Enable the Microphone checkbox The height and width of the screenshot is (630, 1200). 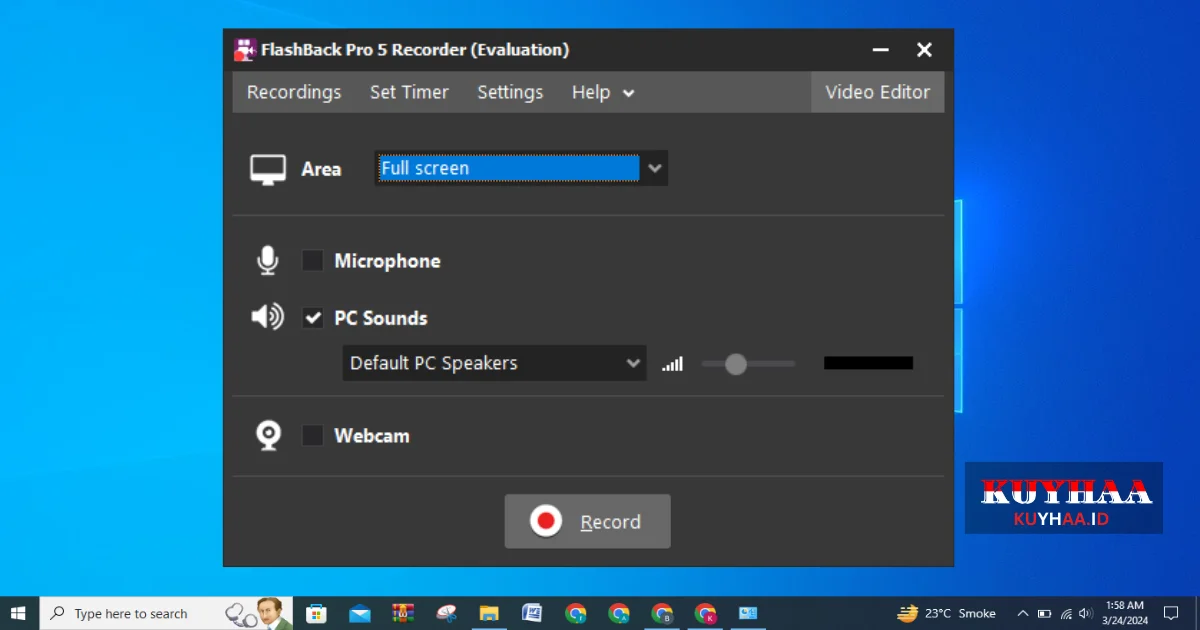[313, 261]
